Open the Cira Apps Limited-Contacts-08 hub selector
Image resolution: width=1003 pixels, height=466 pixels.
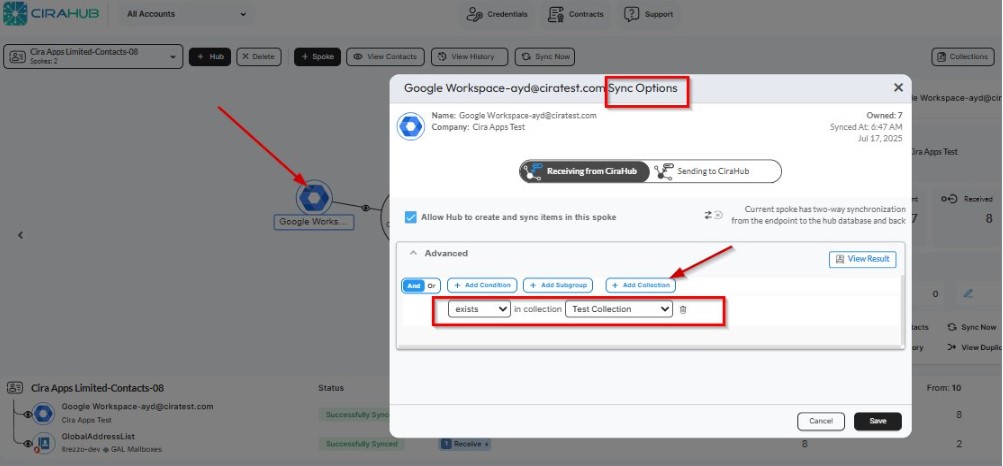pos(93,56)
